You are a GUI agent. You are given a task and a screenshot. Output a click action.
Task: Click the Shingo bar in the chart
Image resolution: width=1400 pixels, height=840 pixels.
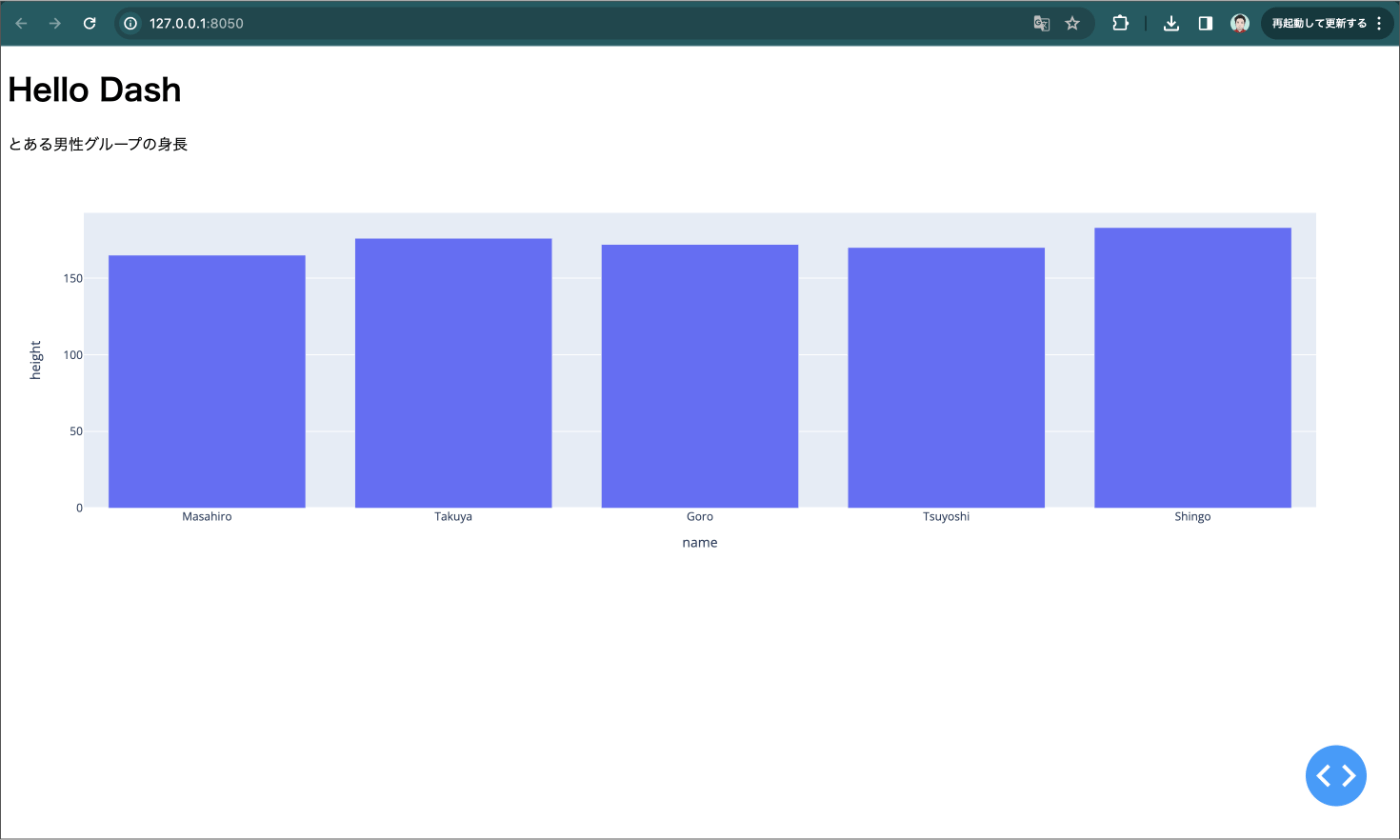click(1193, 368)
